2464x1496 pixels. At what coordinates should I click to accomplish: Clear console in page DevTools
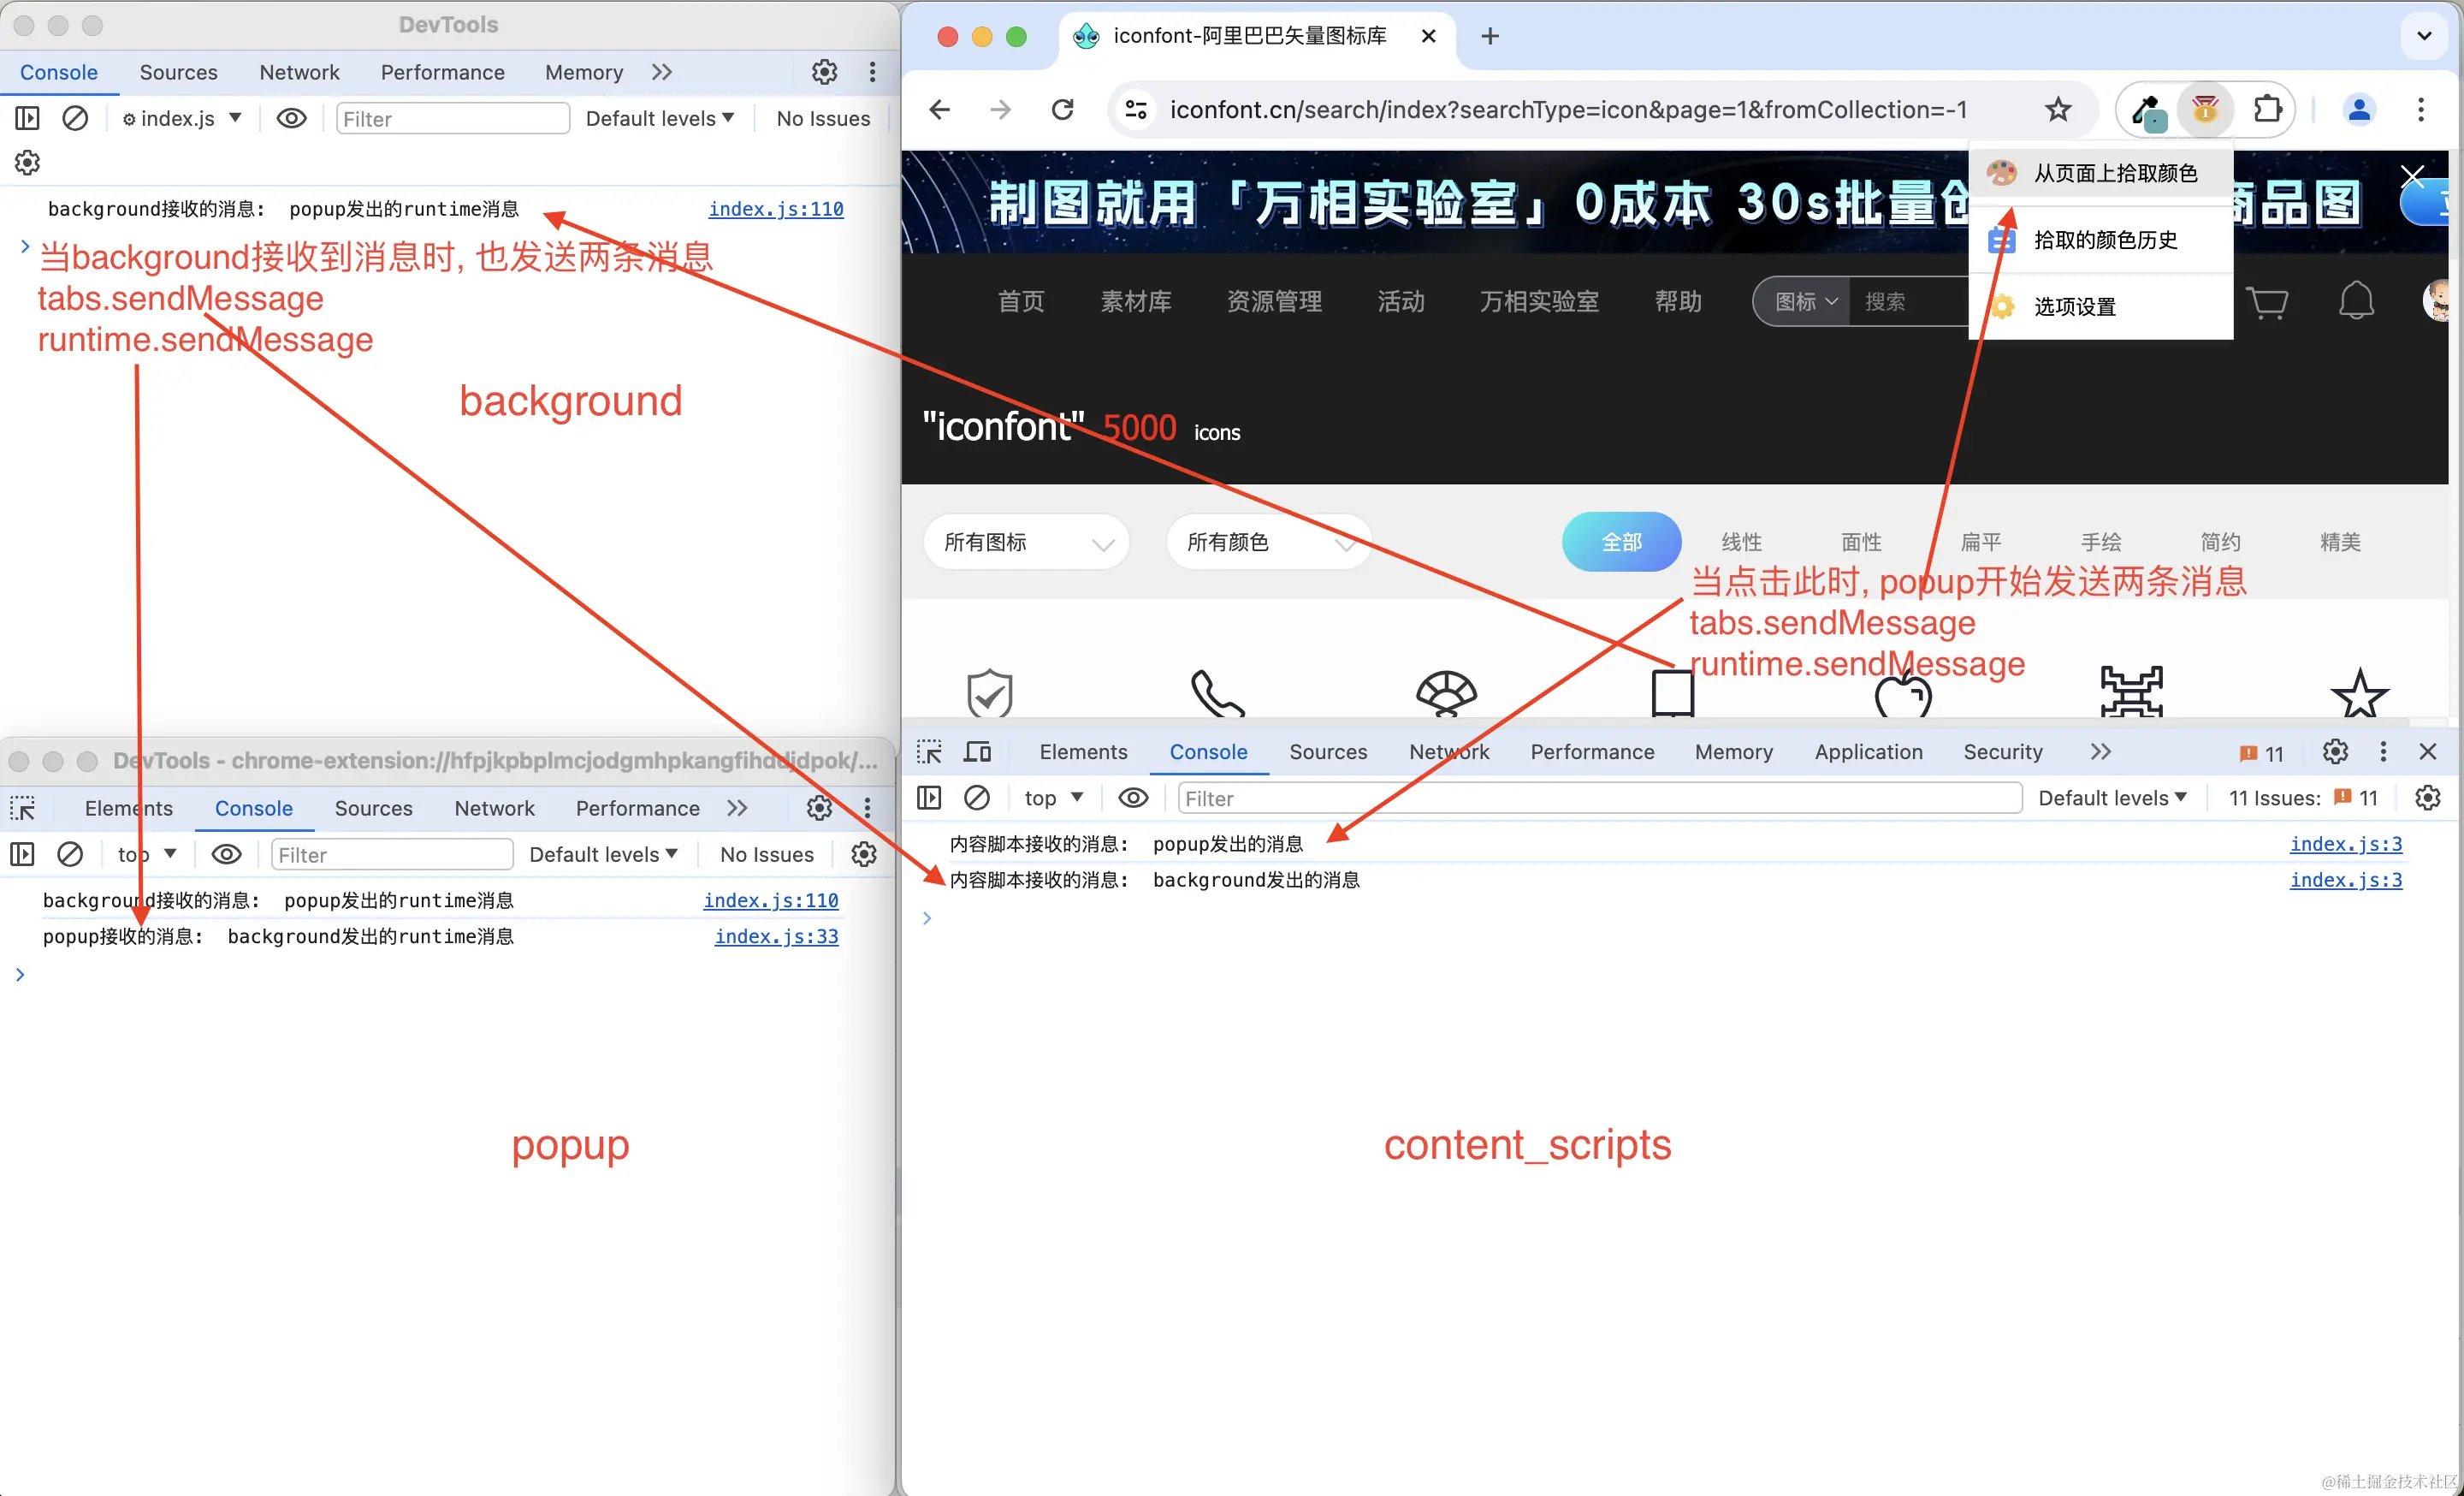[x=977, y=798]
